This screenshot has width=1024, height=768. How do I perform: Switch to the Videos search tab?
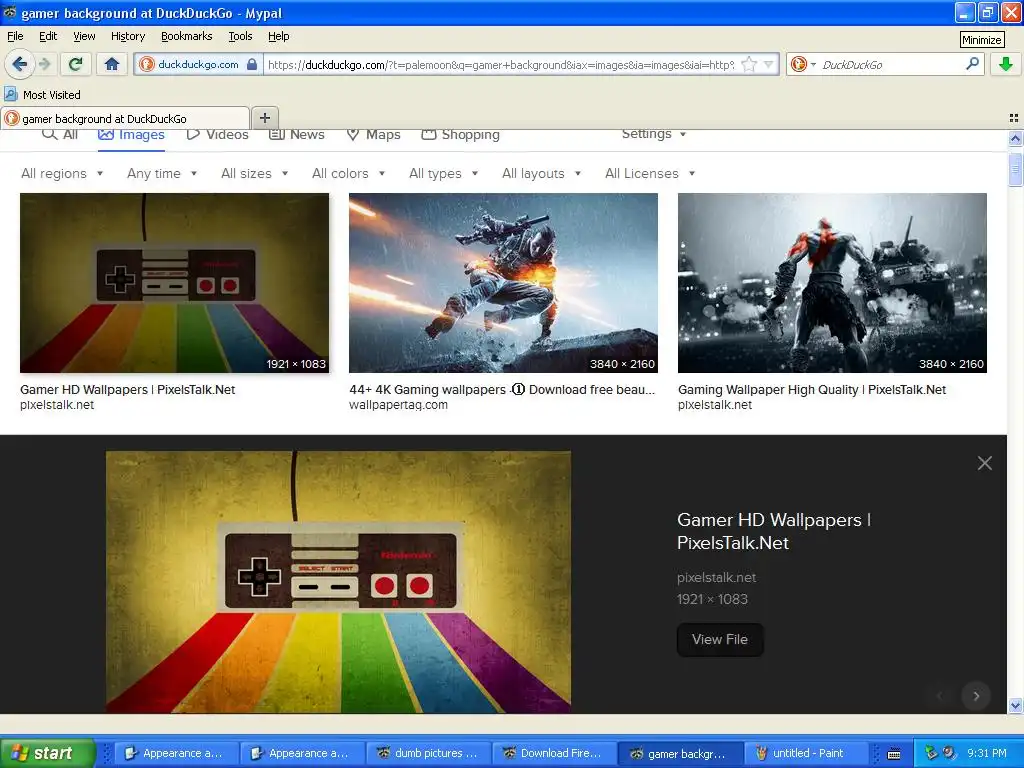point(217,135)
